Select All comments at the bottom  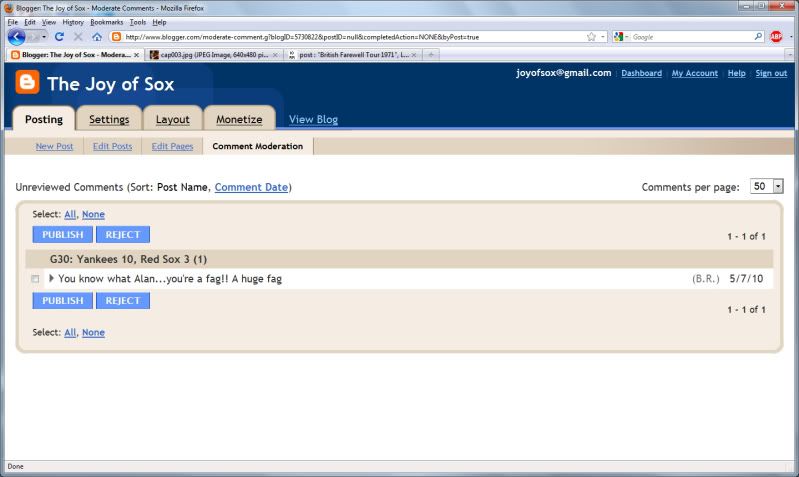click(x=70, y=332)
